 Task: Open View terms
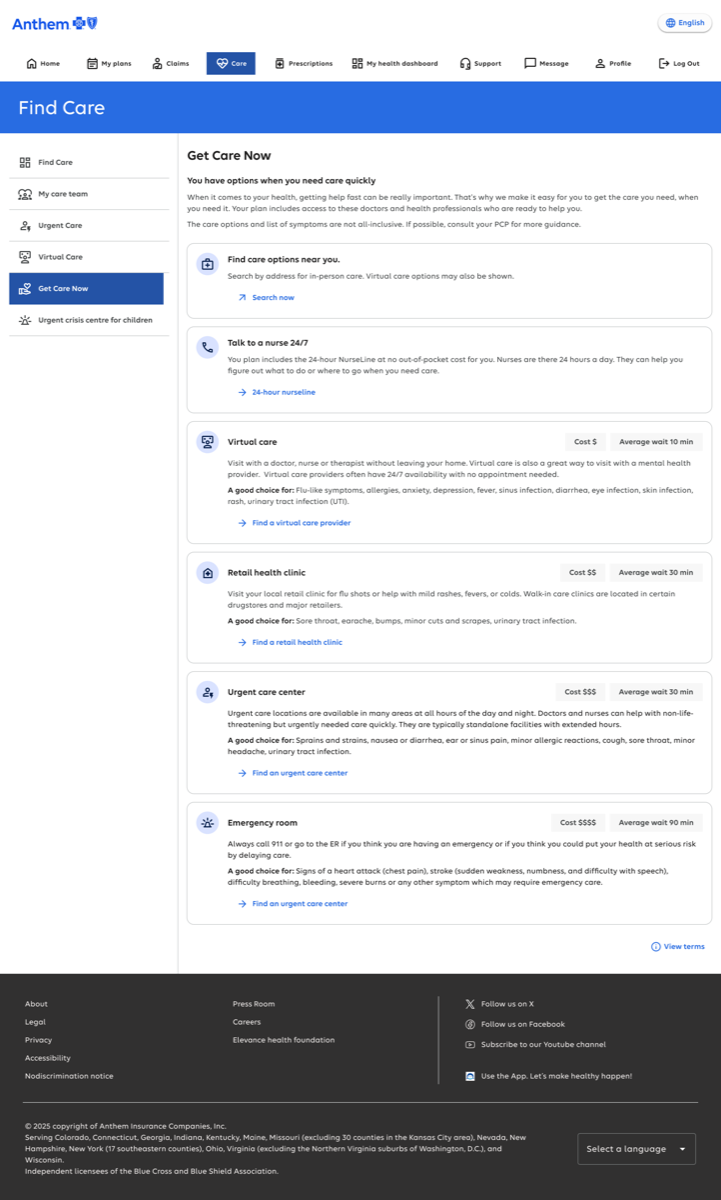tap(678, 946)
